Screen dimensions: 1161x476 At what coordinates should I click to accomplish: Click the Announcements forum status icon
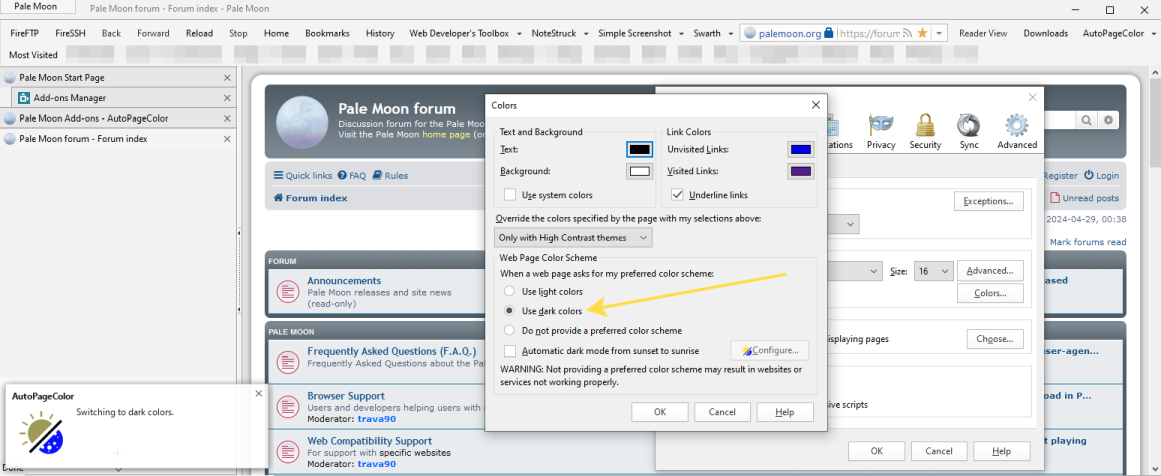(x=288, y=292)
